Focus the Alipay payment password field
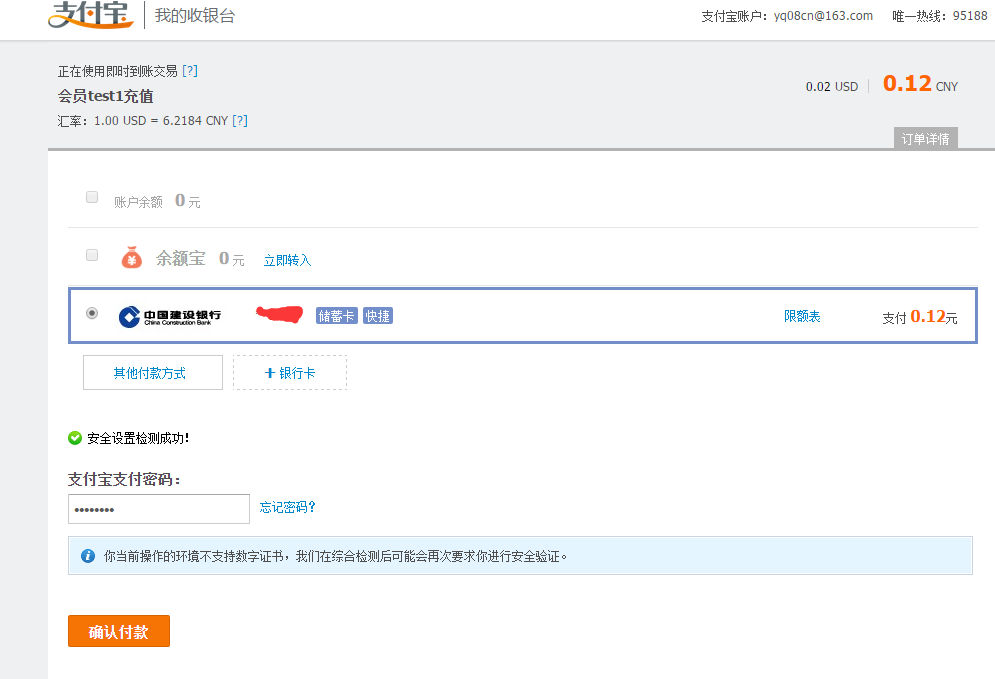 click(x=158, y=509)
